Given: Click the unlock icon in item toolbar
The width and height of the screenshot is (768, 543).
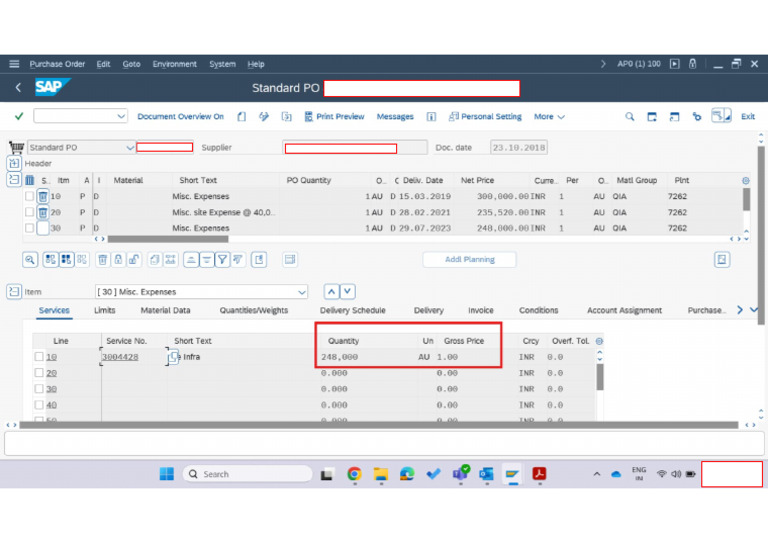Looking at the screenshot, I should (x=133, y=260).
